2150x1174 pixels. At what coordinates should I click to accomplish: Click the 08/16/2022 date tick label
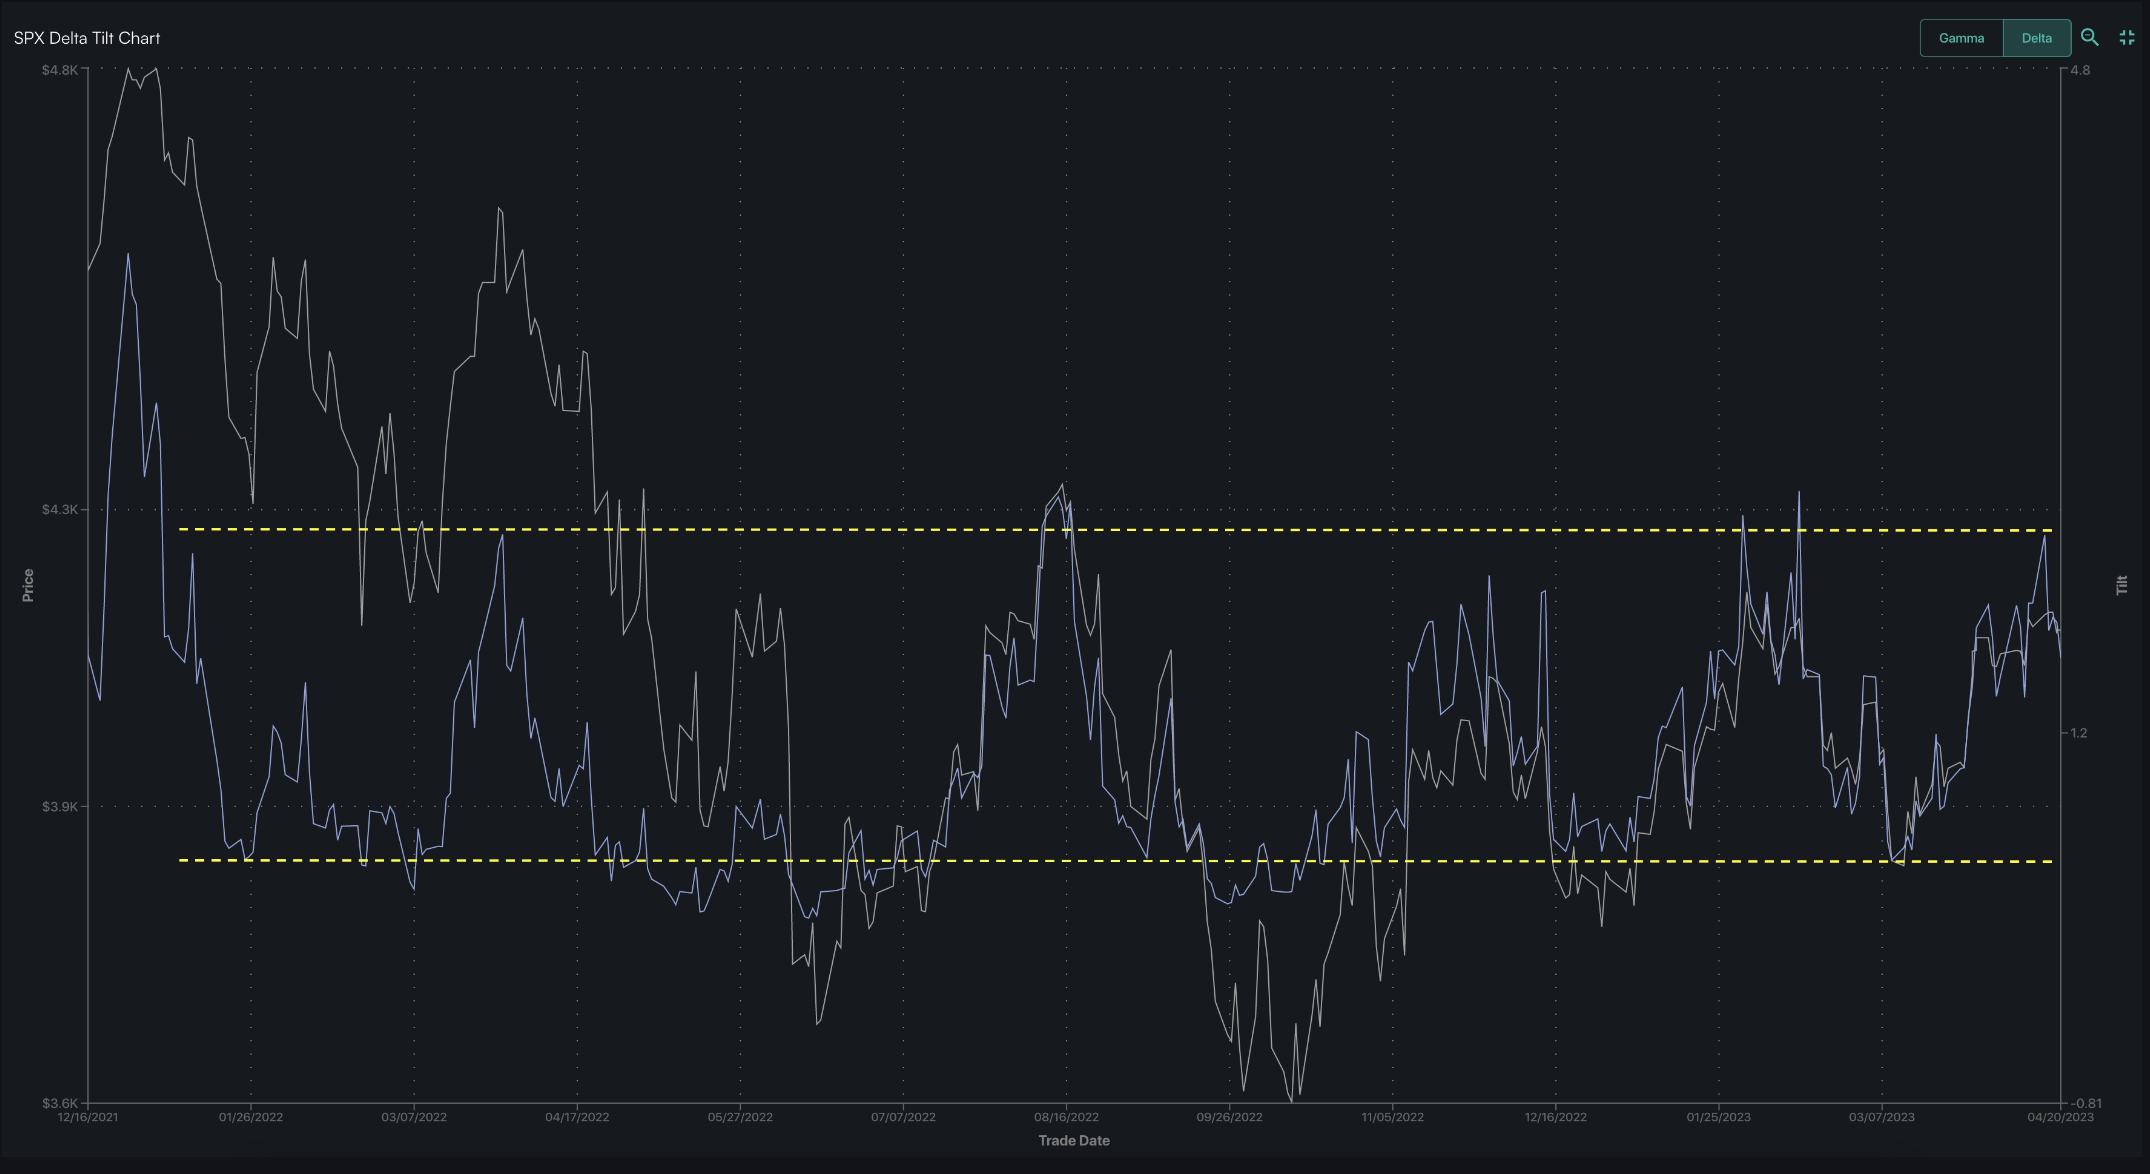(1066, 1117)
